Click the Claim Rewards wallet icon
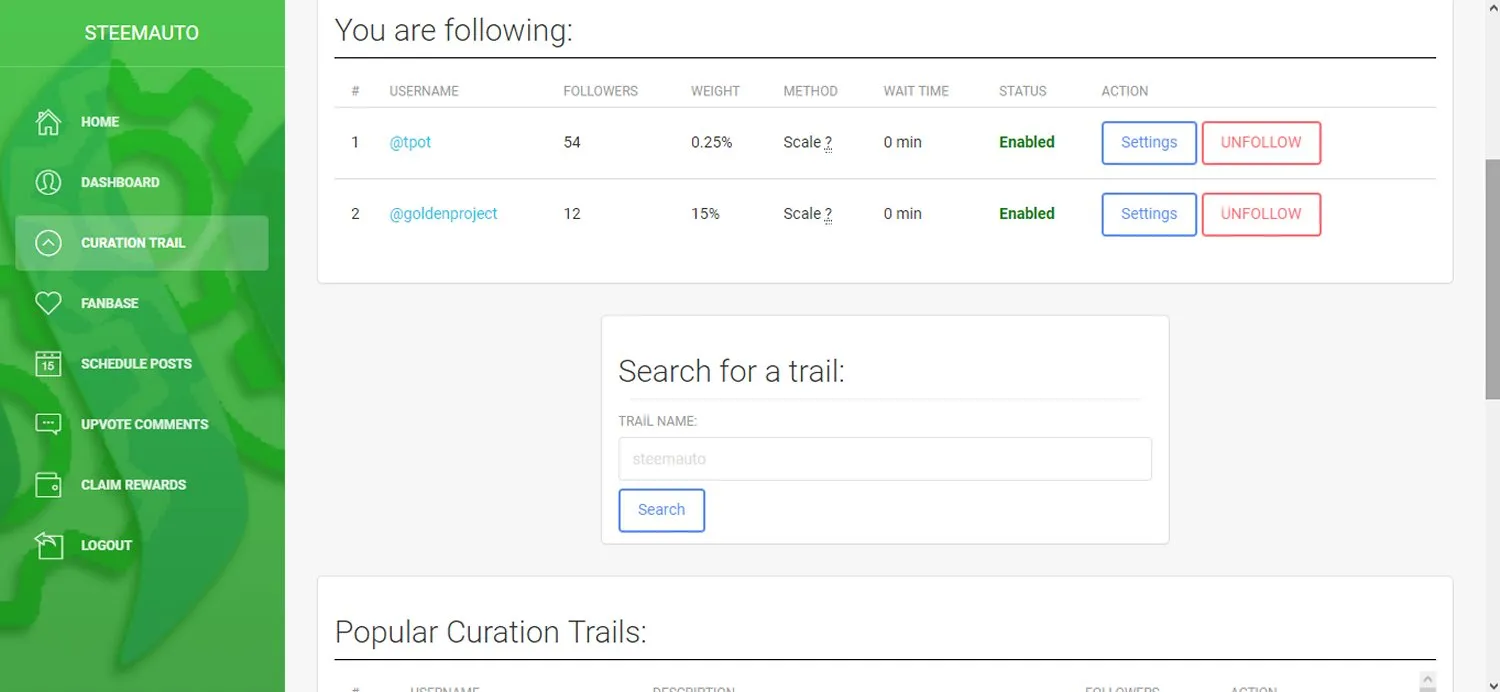The image size is (1500, 692). pos(48,485)
